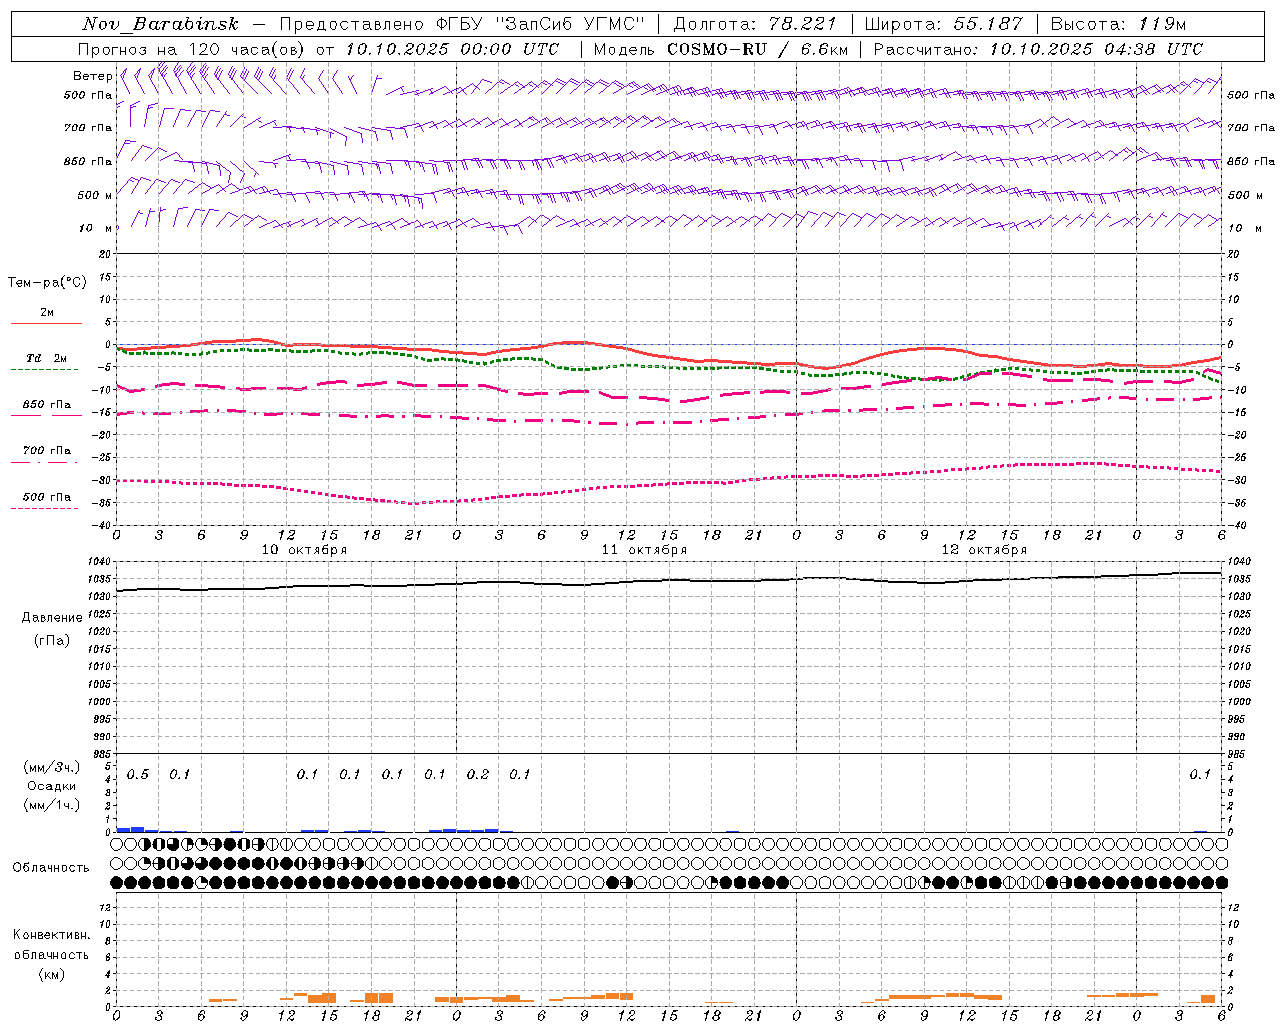Click the Рассчитано 10.10.2025 04:38 UTC timestamp
The width and height of the screenshot is (1280, 1024).
(x=1038, y=49)
